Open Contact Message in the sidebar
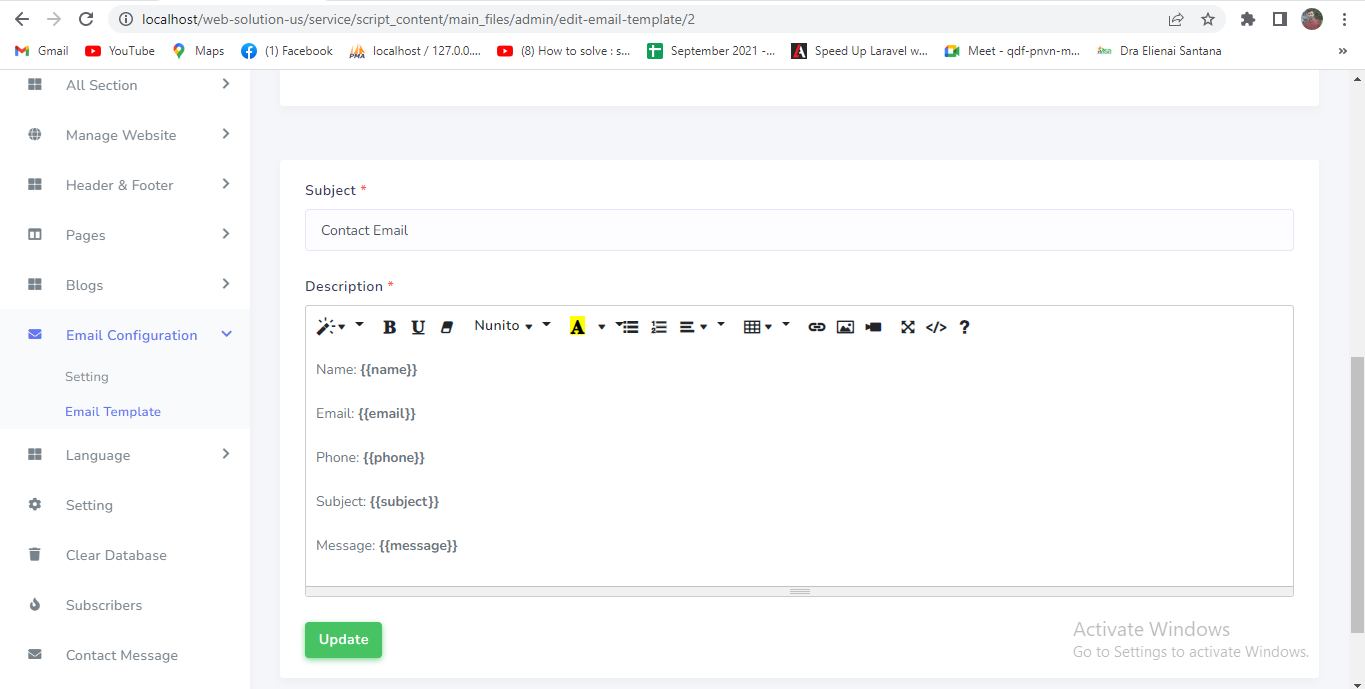The height and width of the screenshot is (689, 1365). [x=122, y=655]
